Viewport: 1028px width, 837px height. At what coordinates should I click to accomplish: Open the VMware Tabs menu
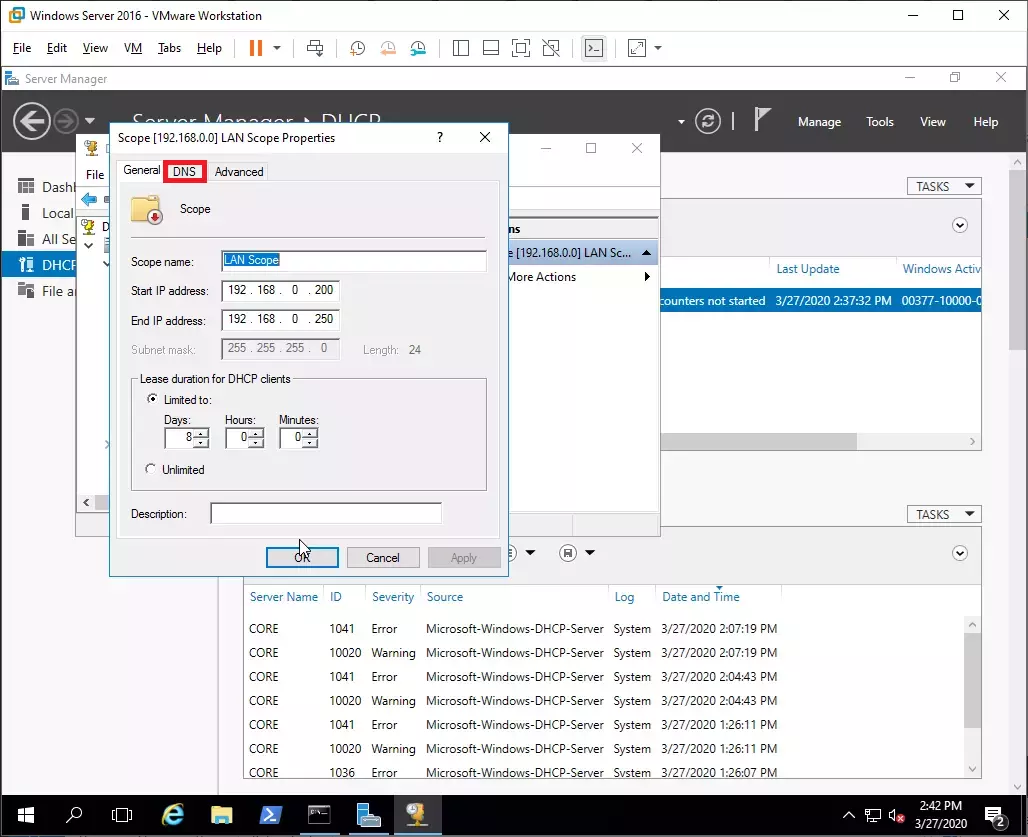click(169, 48)
